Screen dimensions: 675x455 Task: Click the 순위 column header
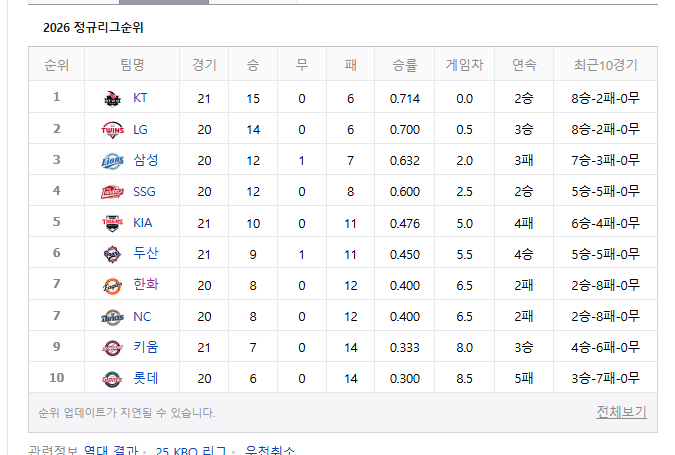(56, 65)
